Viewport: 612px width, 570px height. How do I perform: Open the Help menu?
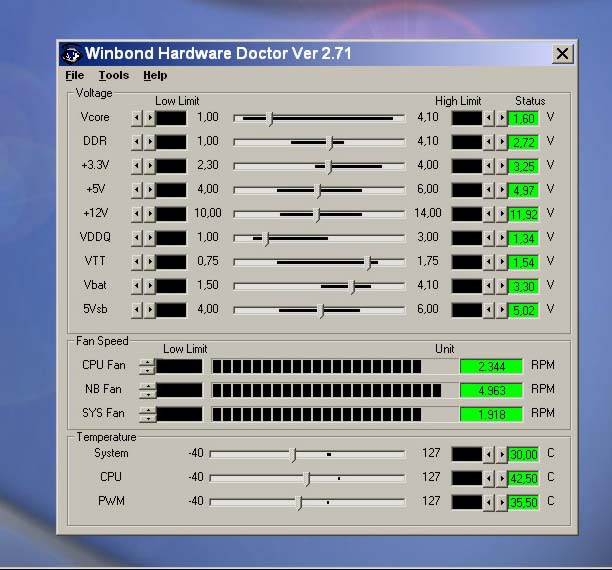155,75
